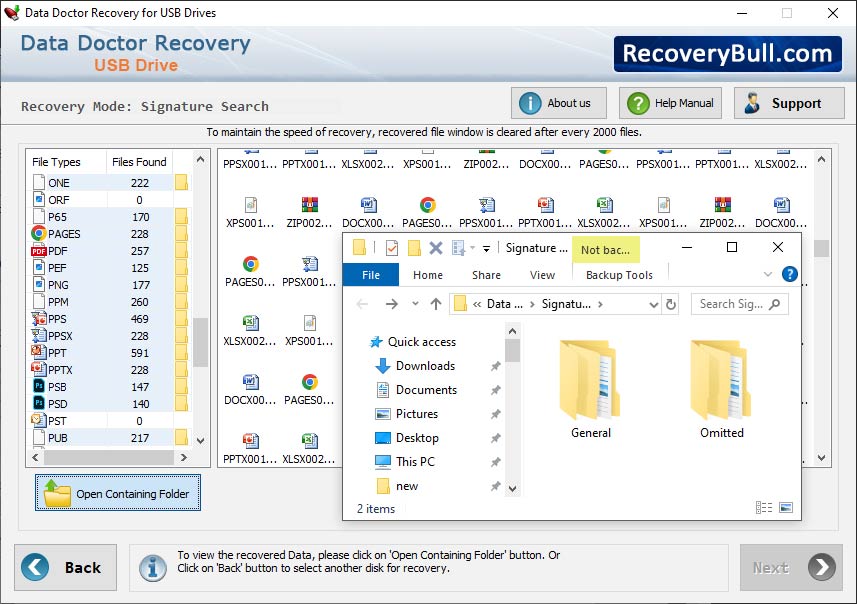Open Pictures in navigation pane
The width and height of the screenshot is (857, 604).
tap(407, 414)
